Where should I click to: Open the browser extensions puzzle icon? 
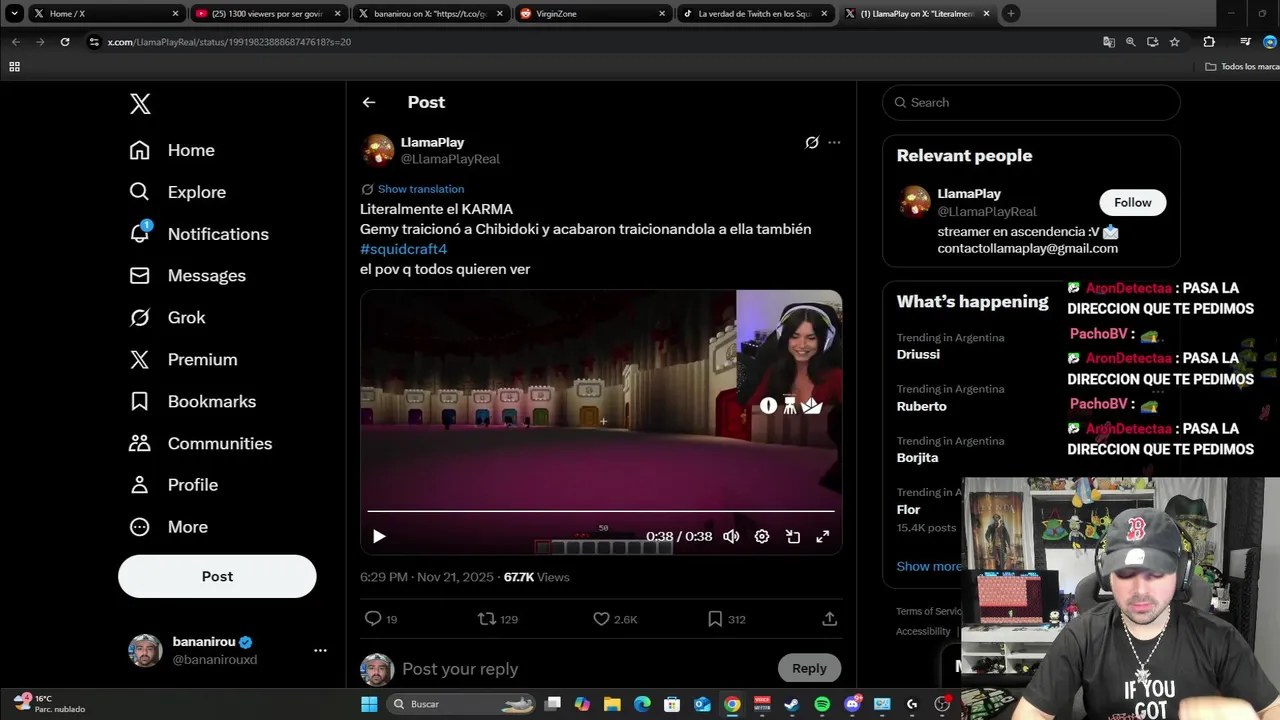pyautogui.click(x=1209, y=42)
